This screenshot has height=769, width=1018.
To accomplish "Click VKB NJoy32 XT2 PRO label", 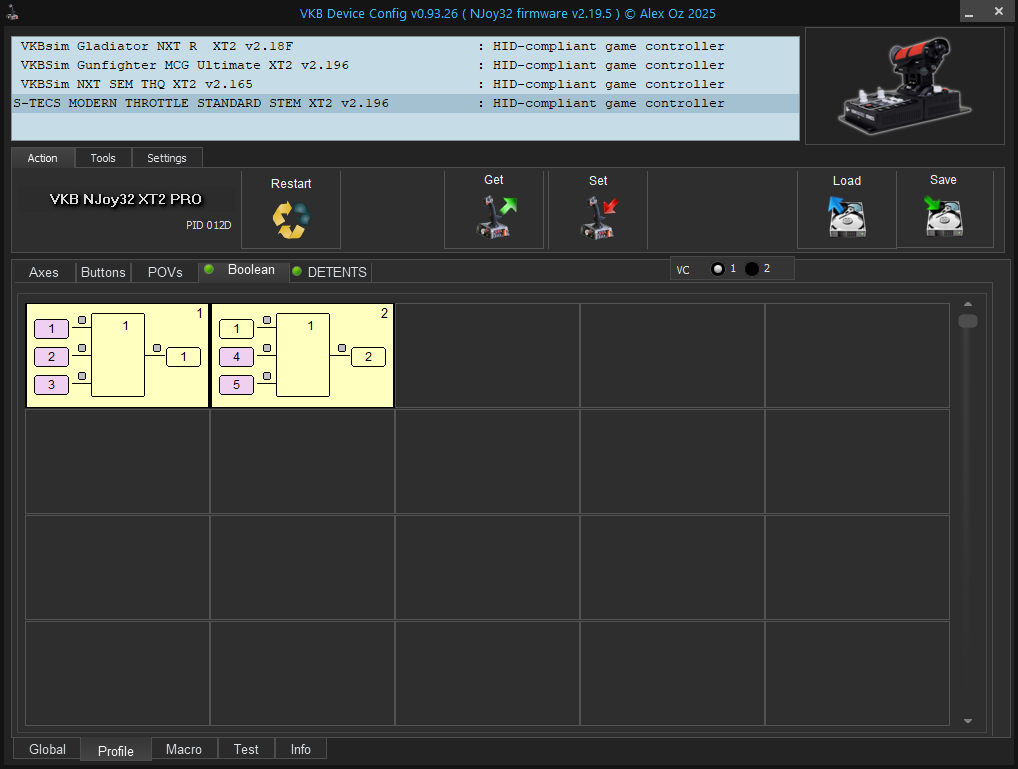I will [x=126, y=199].
